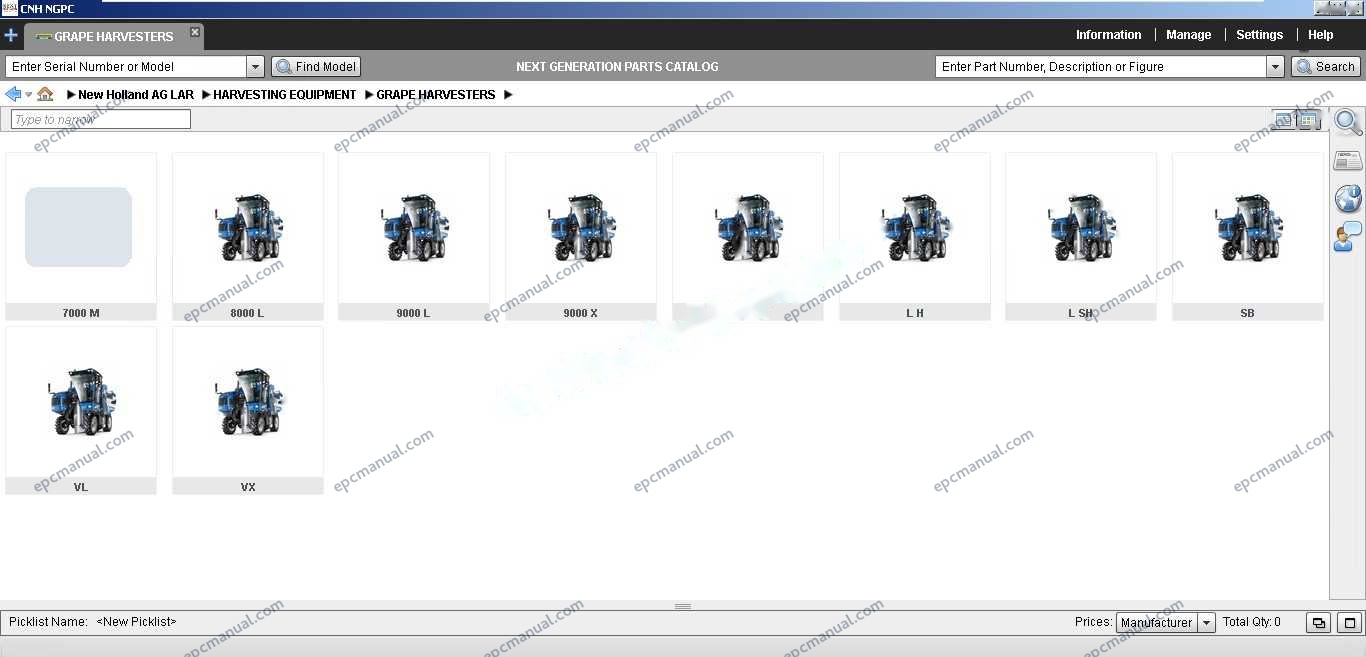Go to catalog home via house icon
This screenshot has height=657, width=1366.
[45, 94]
